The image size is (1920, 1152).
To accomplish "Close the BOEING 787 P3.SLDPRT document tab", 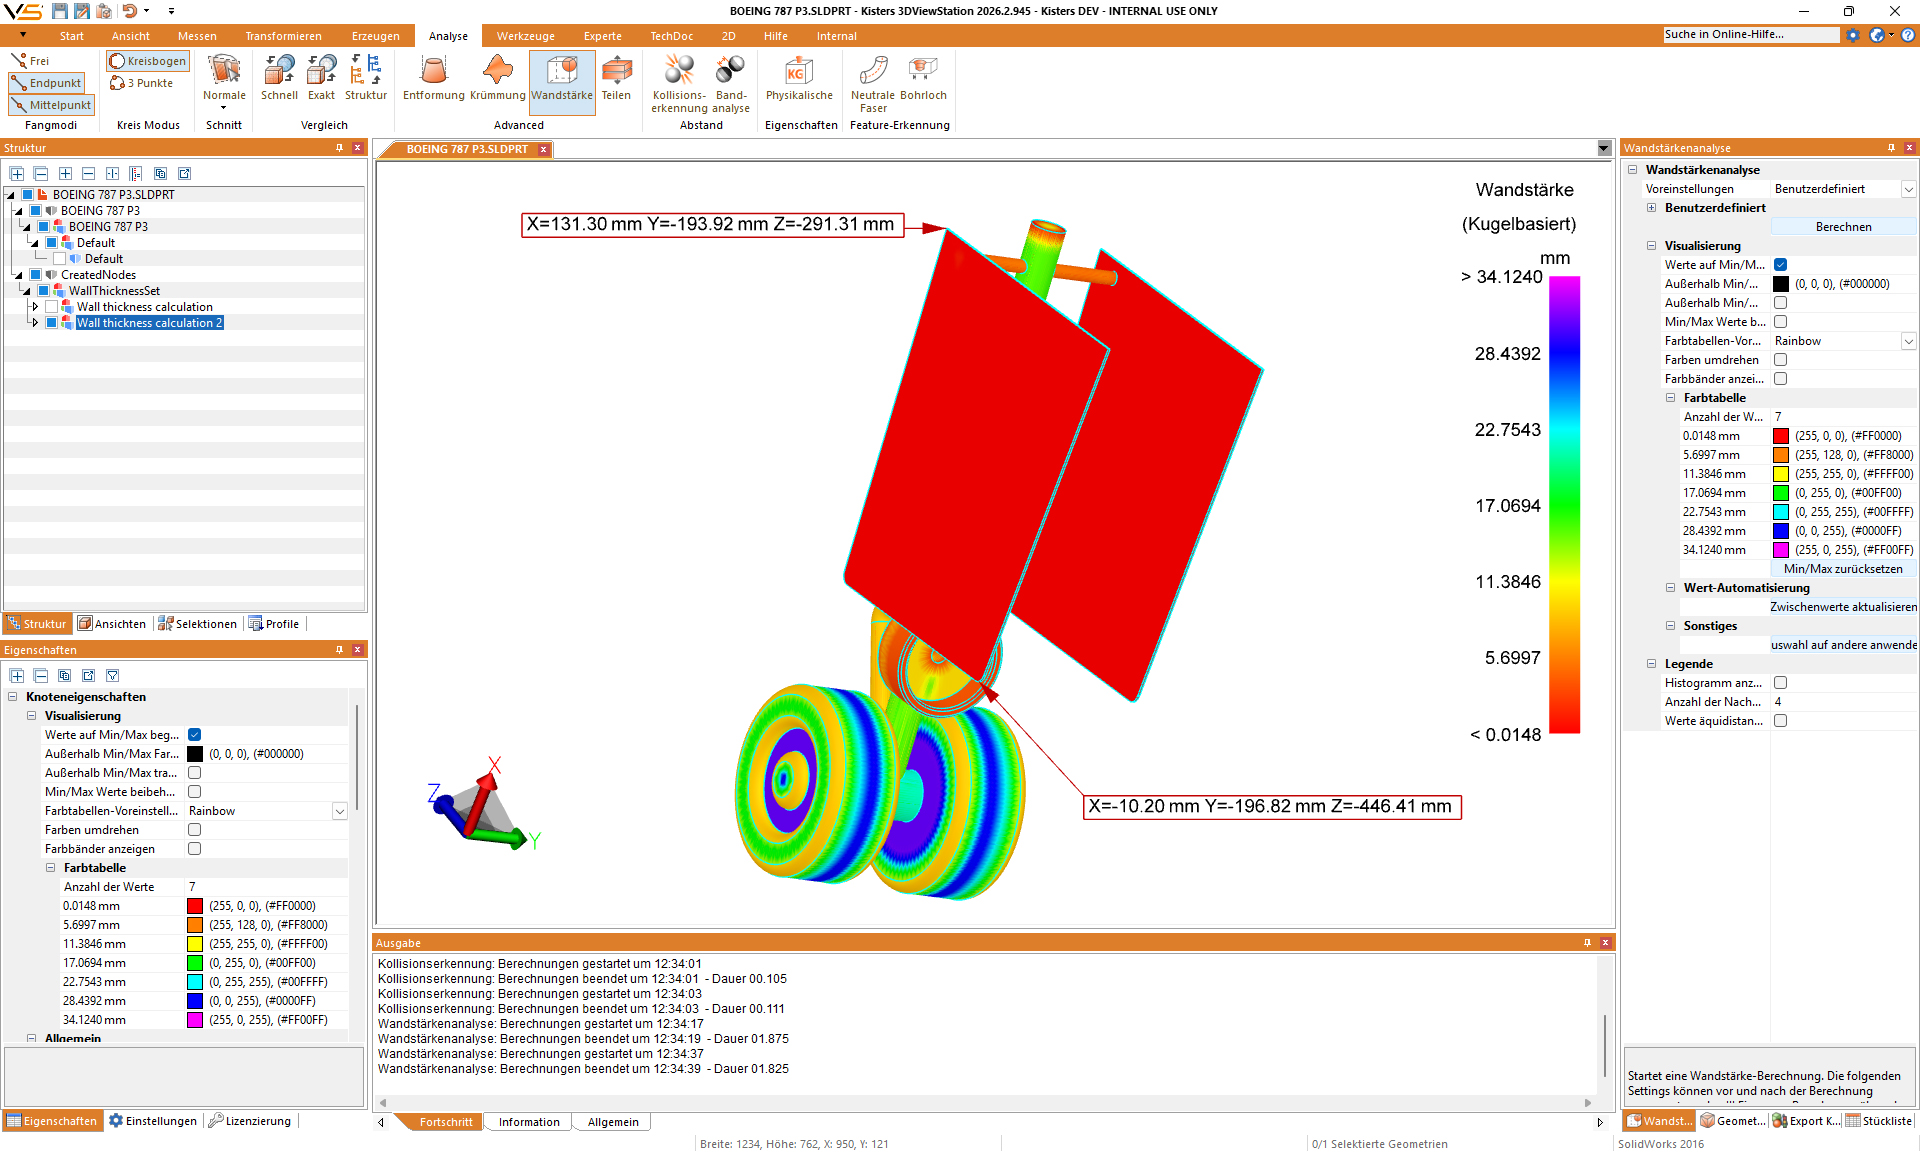I will 544,149.
